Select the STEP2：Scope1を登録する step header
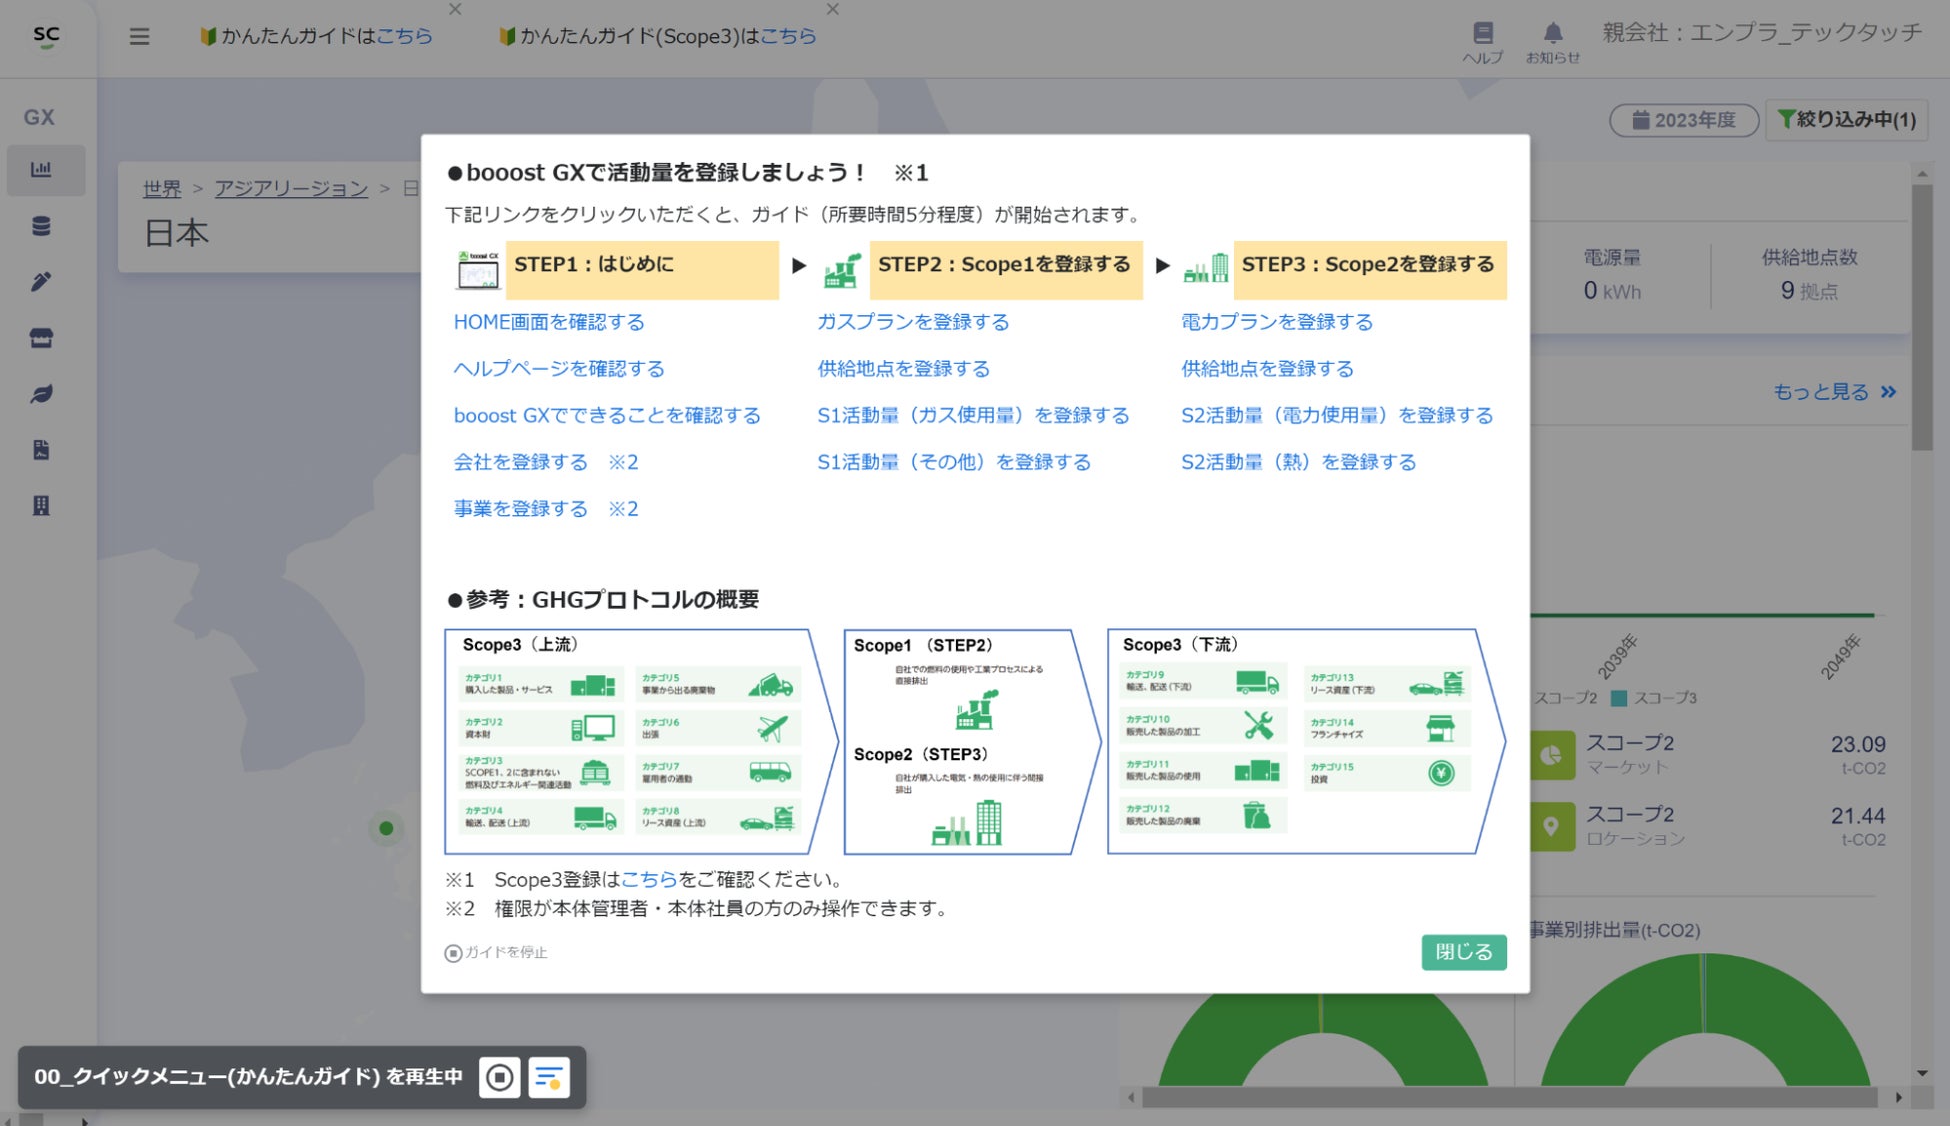The image size is (1950, 1126). 1005,266
